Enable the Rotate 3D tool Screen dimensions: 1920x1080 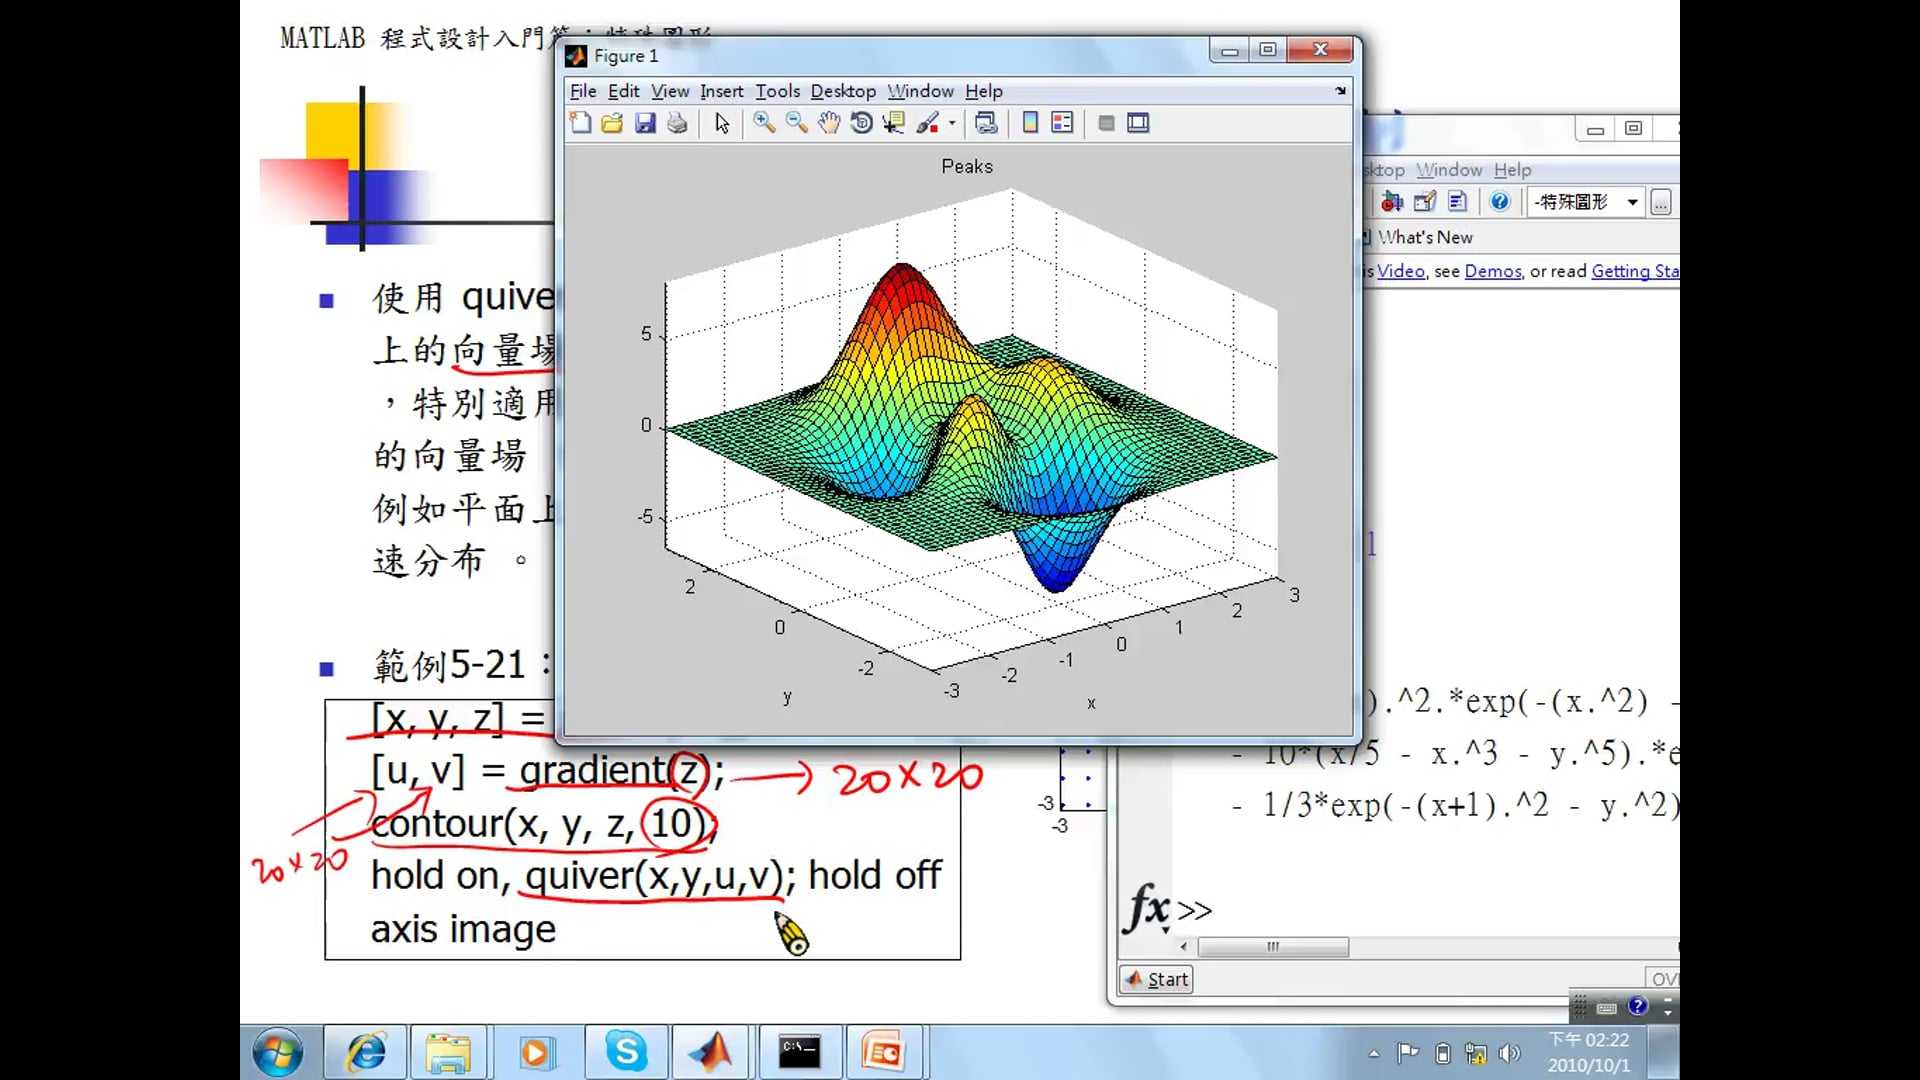[x=861, y=123]
